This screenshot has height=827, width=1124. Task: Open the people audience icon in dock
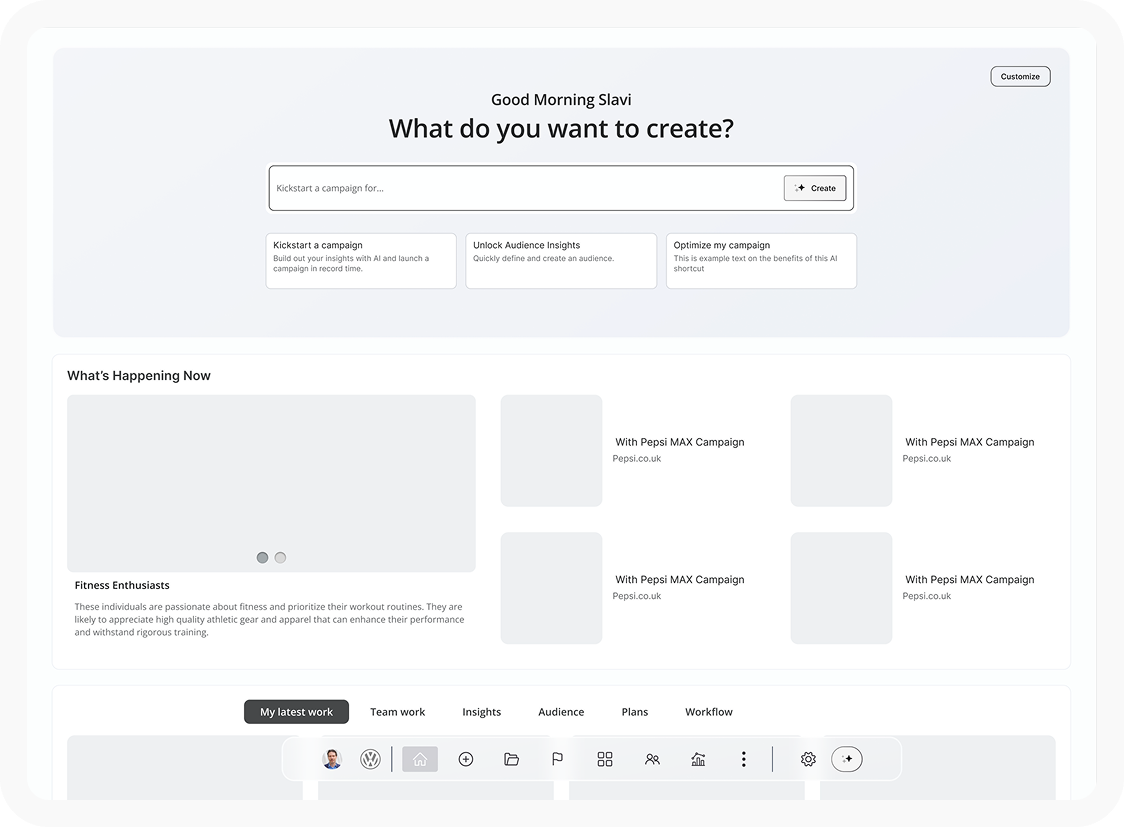[652, 759]
